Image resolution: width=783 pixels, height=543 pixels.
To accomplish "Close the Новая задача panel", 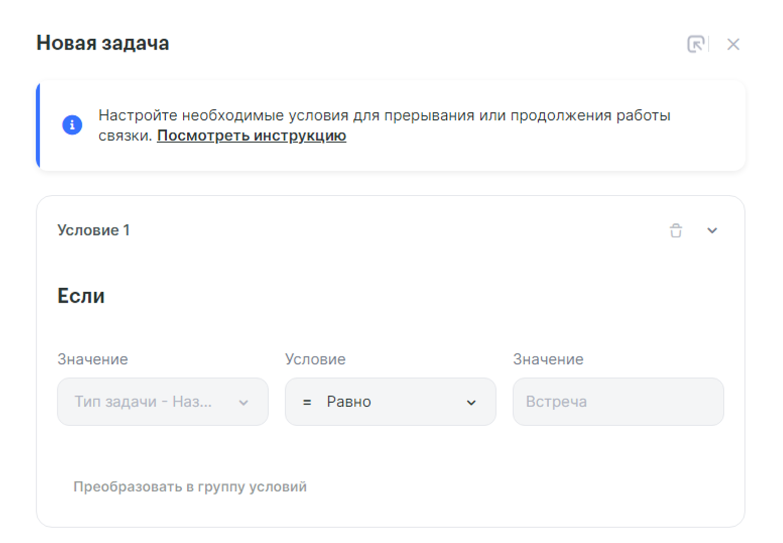I will click(733, 44).
